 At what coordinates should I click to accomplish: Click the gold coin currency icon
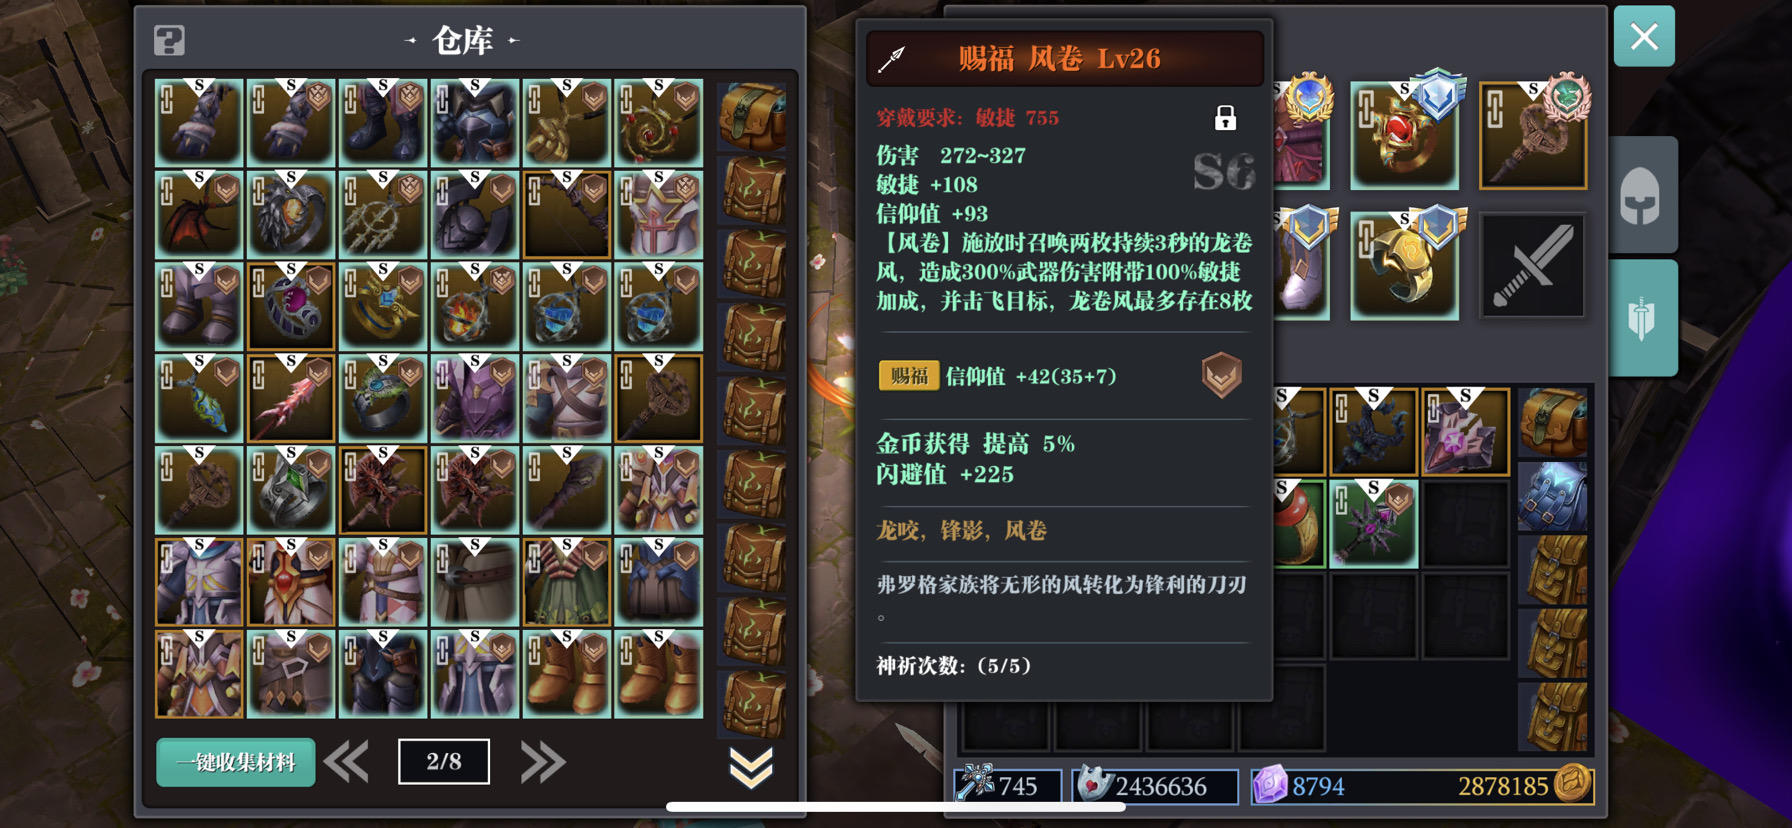[x=1572, y=785]
